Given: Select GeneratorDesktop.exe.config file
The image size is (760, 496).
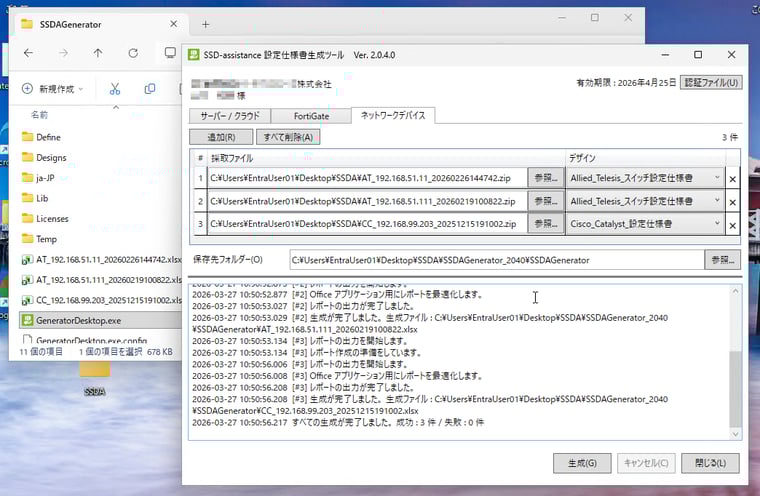Looking at the screenshot, I should [x=85, y=340].
